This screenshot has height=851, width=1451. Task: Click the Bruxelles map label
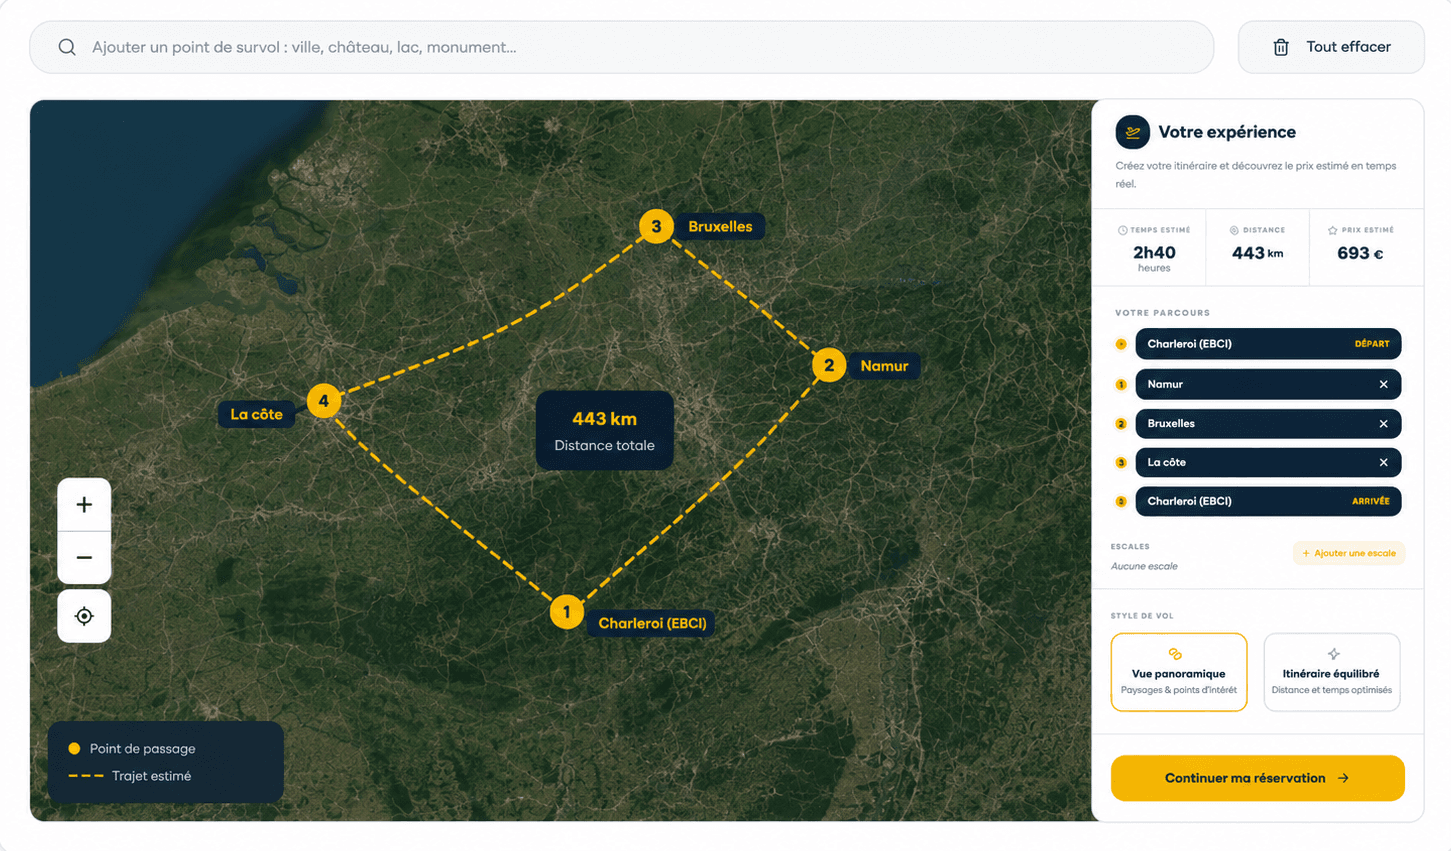pos(720,227)
